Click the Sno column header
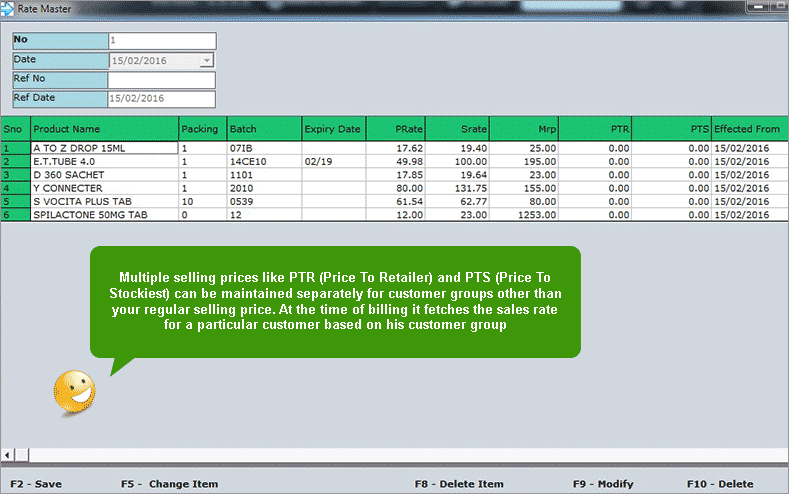Screen dimensions: 789x494 (x=16, y=129)
